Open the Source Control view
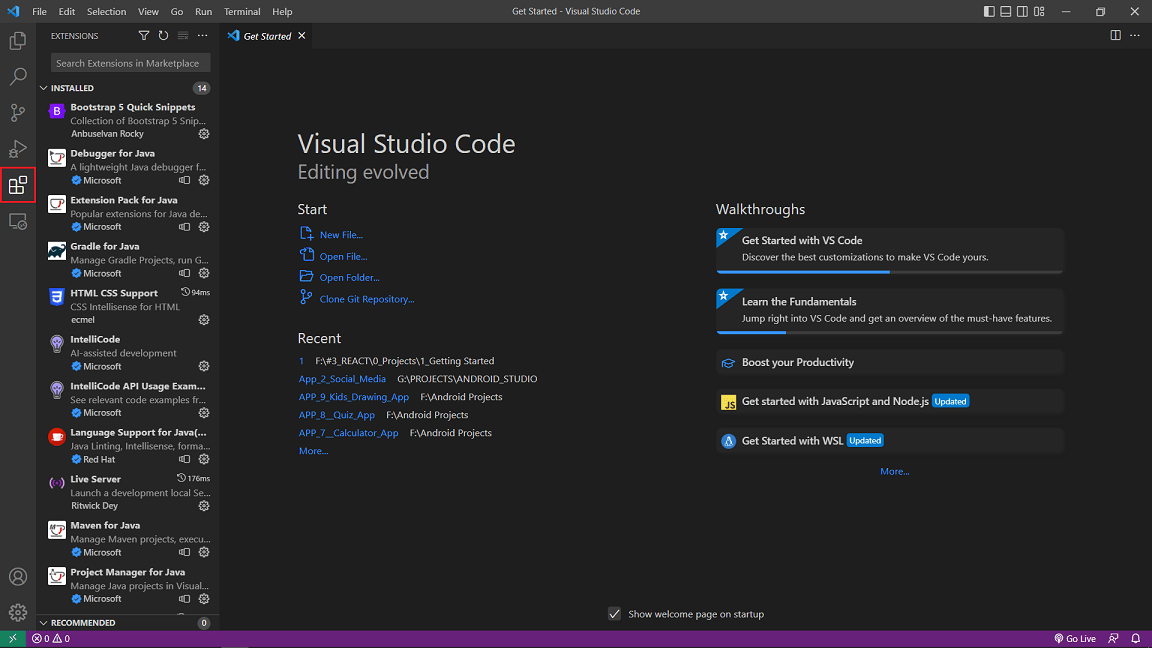The width and height of the screenshot is (1152, 648). pyautogui.click(x=18, y=112)
